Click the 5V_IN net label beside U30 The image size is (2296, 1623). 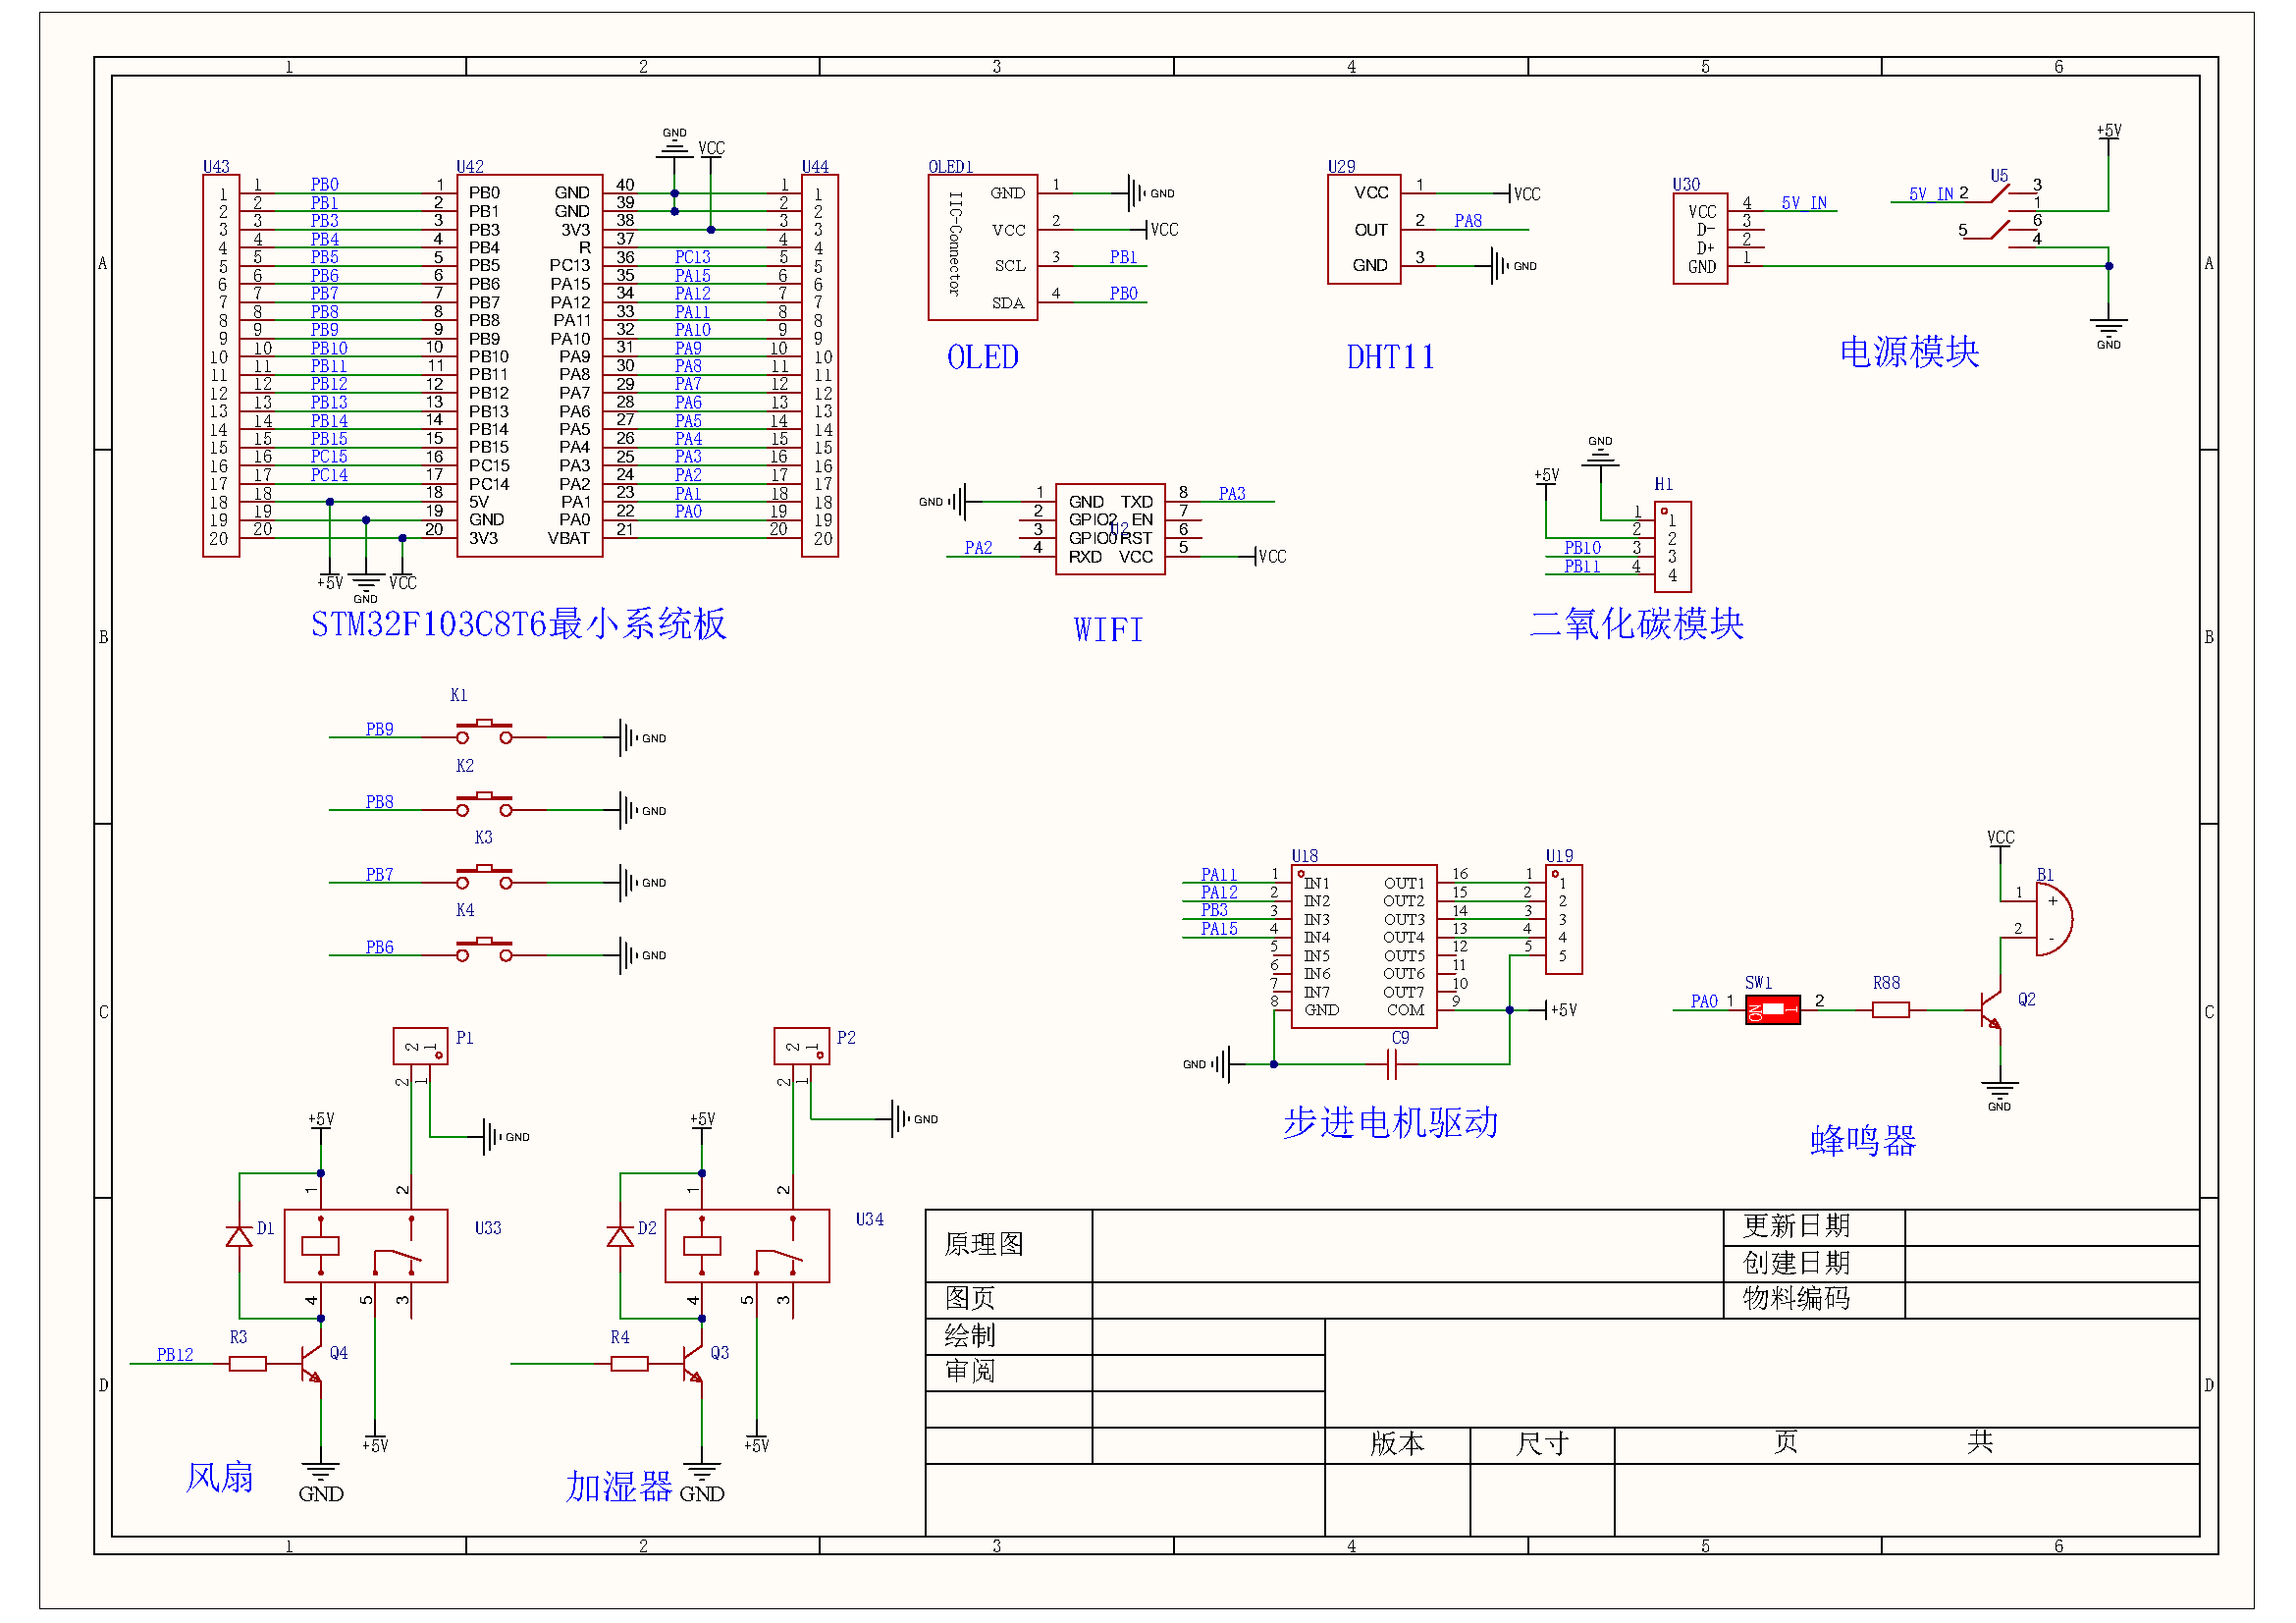pyautogui.click(x=1804, y=203)
